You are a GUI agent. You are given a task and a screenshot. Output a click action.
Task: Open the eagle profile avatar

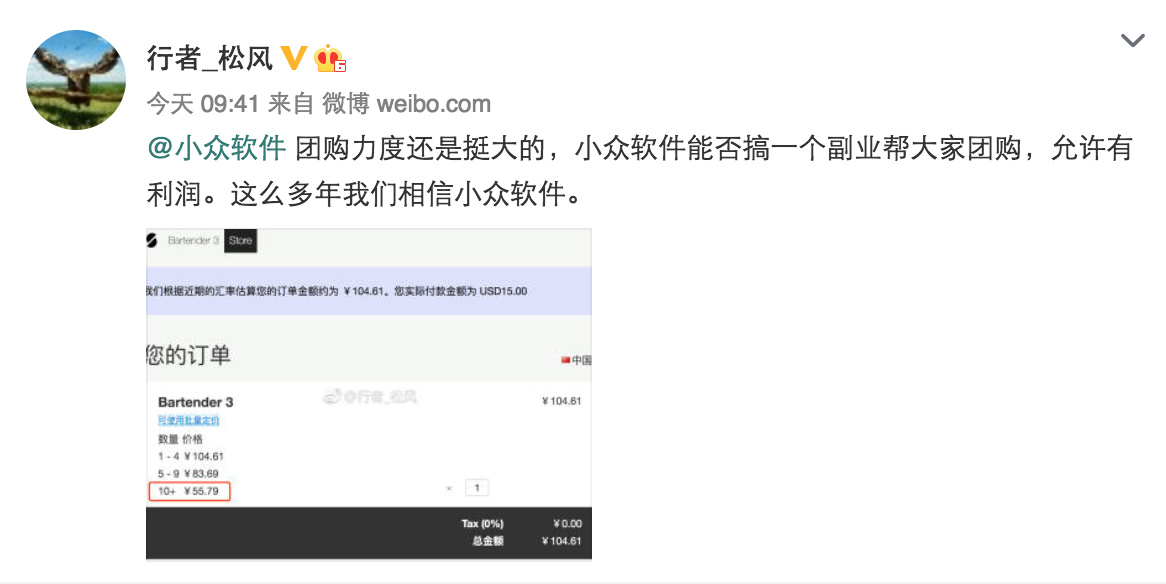click(76, 80)
